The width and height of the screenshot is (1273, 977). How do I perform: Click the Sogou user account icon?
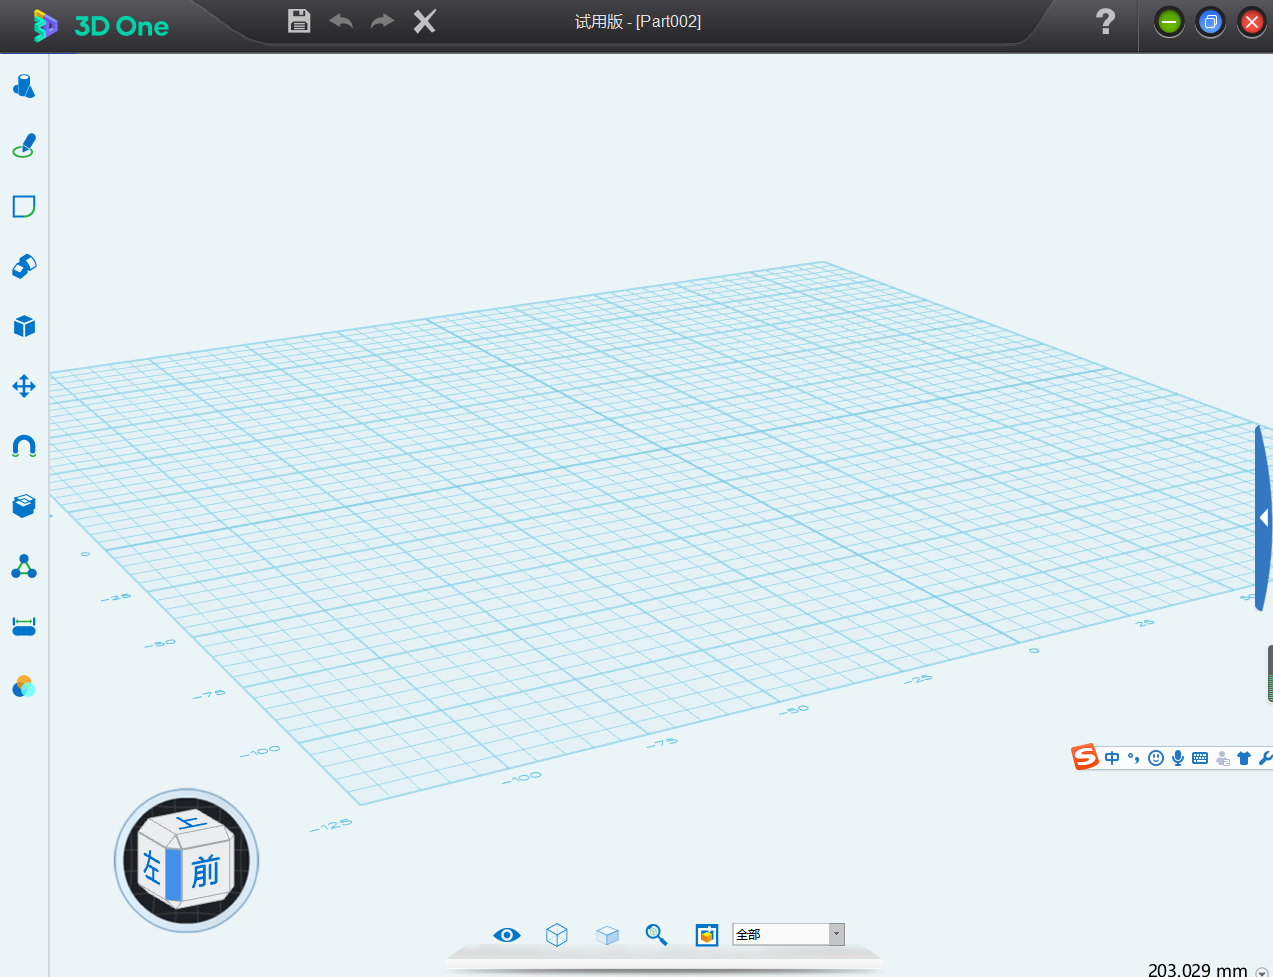point(1222,758)
